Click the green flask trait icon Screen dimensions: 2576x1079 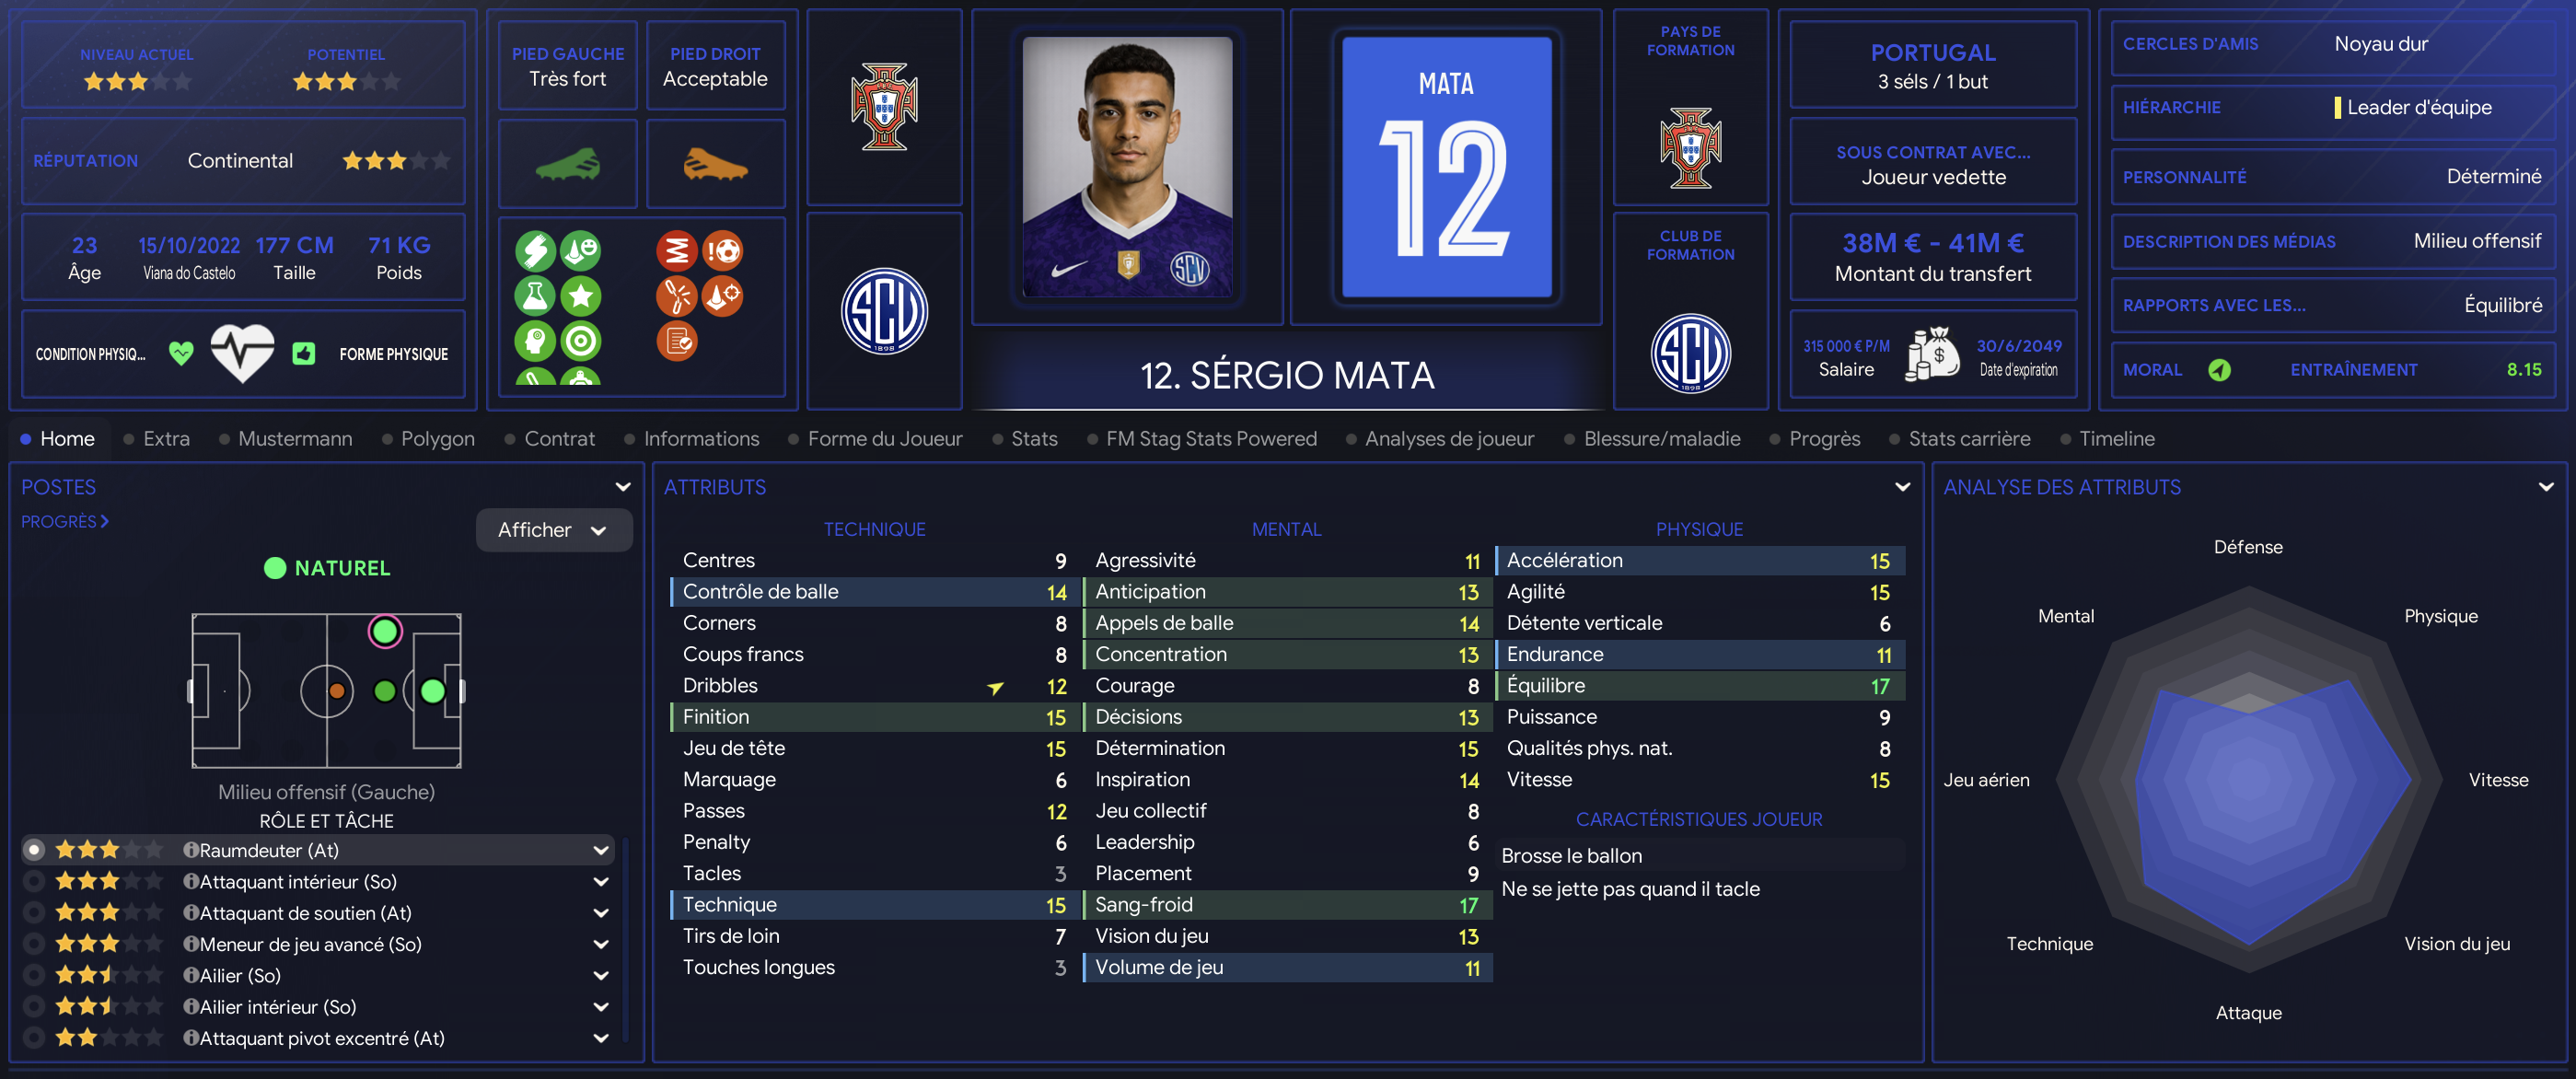click(x=534, y=296)
